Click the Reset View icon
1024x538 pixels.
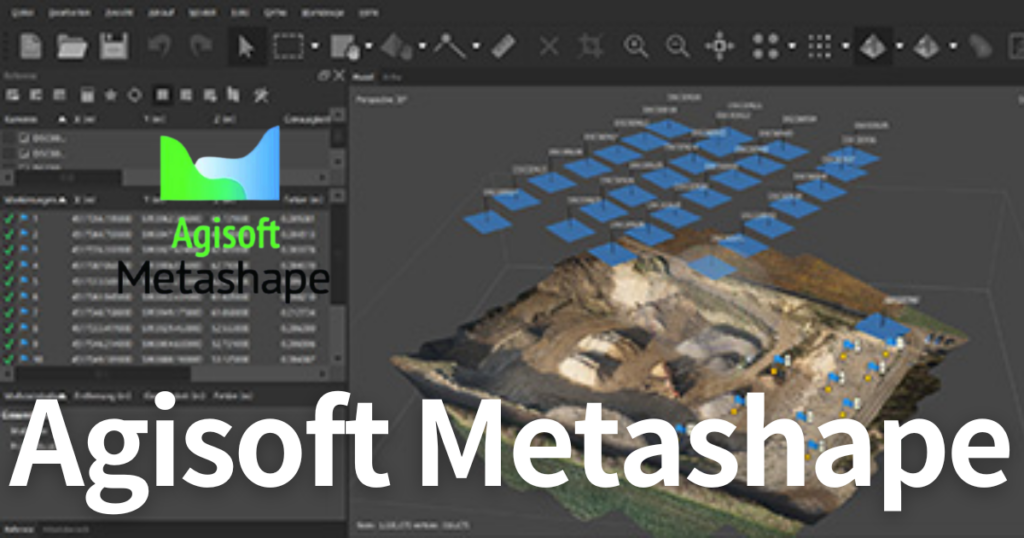tap(719, 45)
